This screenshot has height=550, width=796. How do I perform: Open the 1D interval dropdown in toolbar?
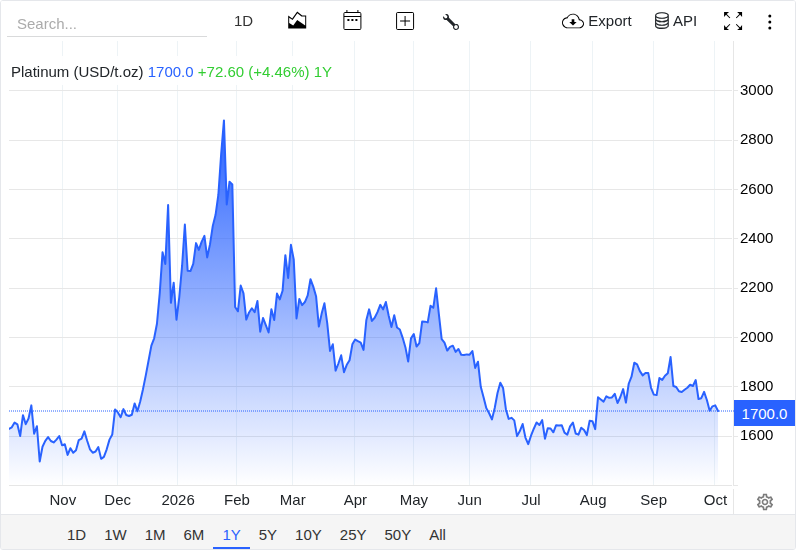(x=243, y=21)
